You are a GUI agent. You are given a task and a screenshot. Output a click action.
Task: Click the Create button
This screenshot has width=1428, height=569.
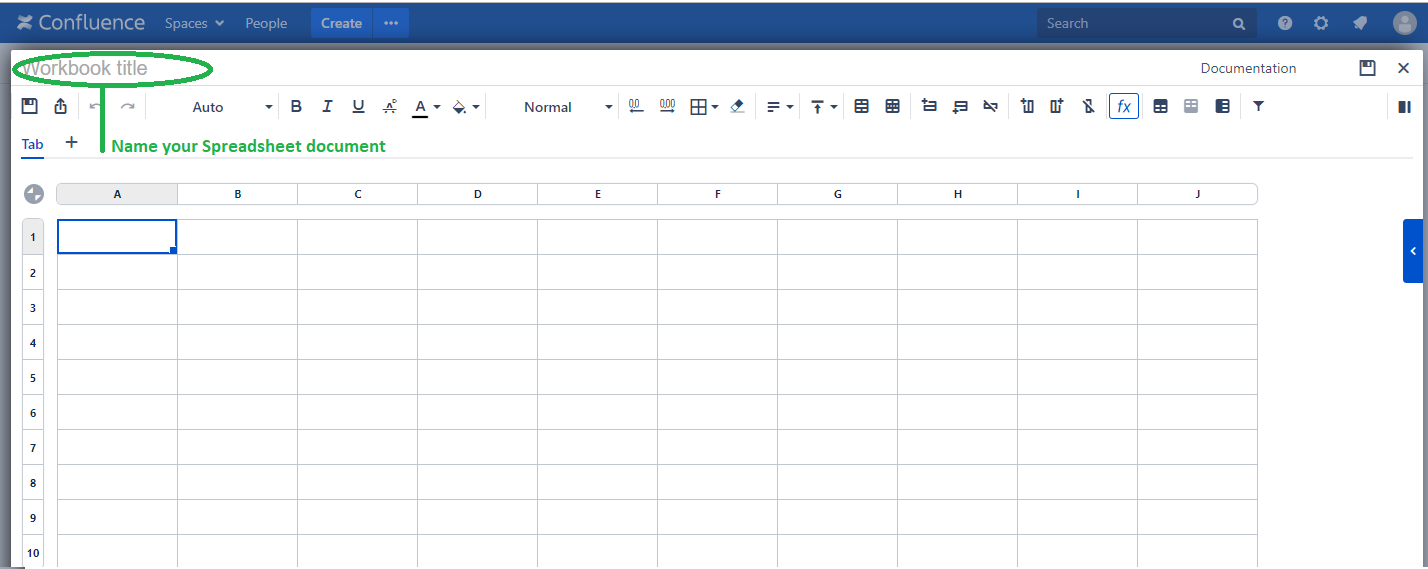341,23
